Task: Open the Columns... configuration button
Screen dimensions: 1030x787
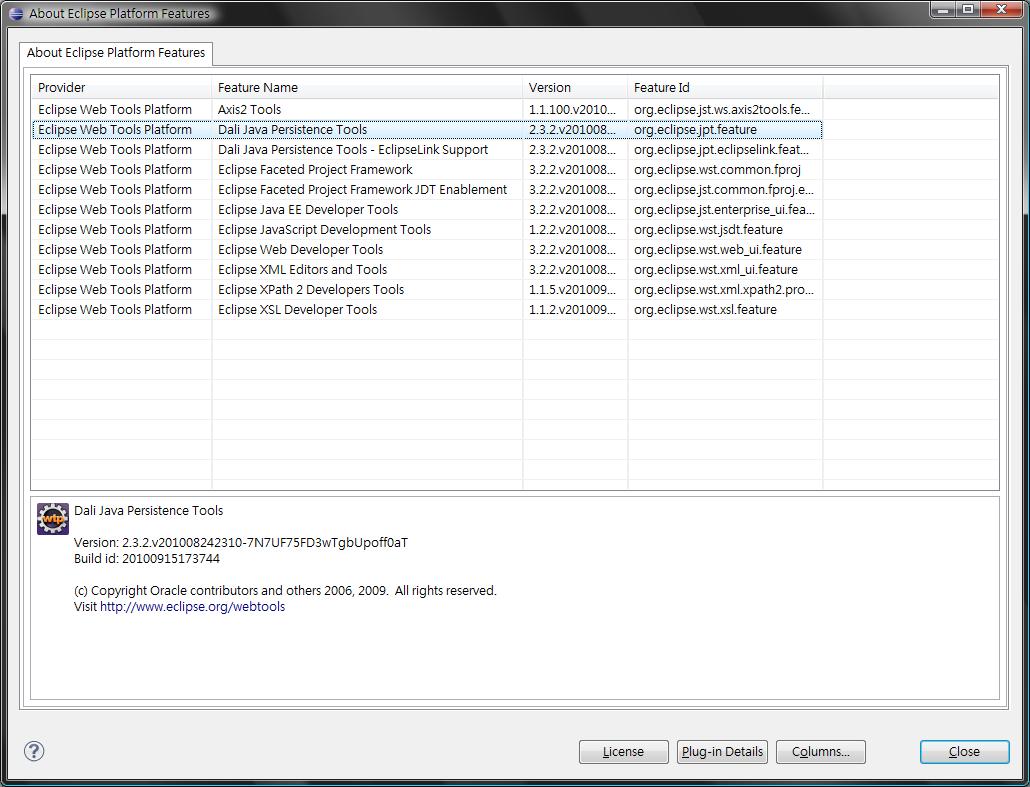Action: (x=820, y=752)
